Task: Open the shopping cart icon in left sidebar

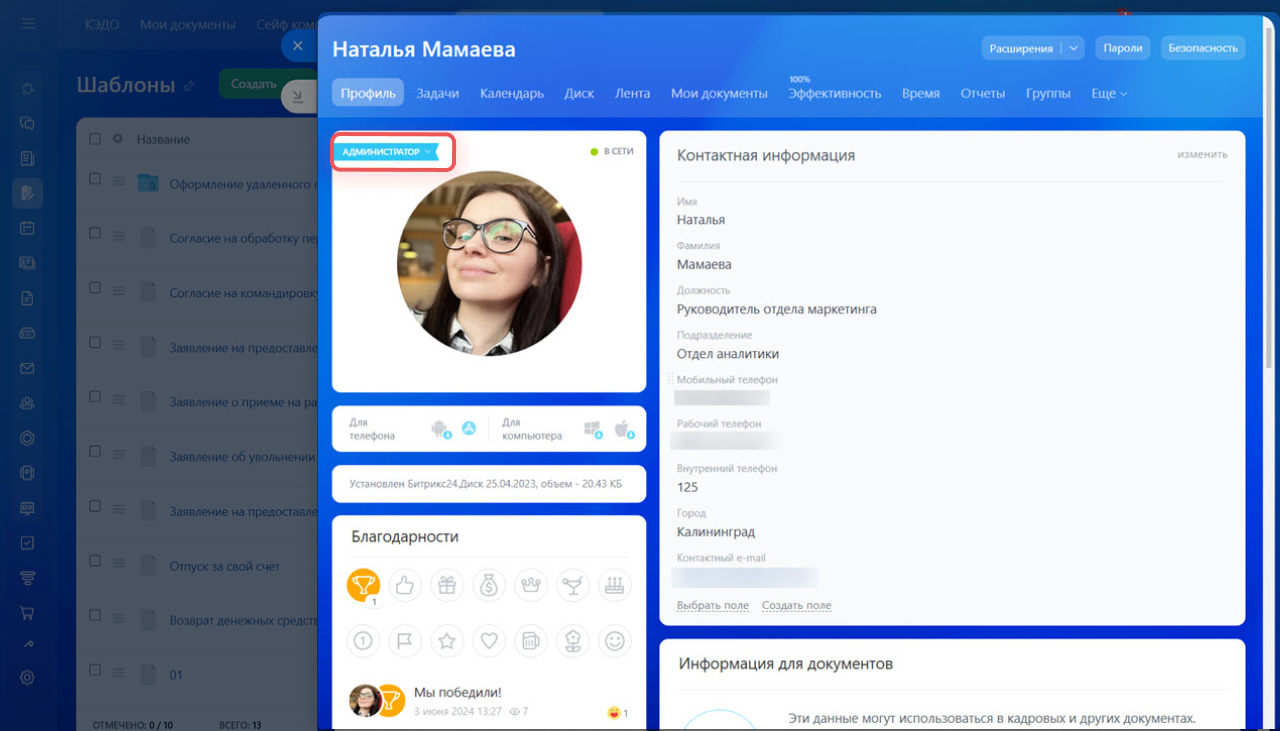Action: click(27, 612)
